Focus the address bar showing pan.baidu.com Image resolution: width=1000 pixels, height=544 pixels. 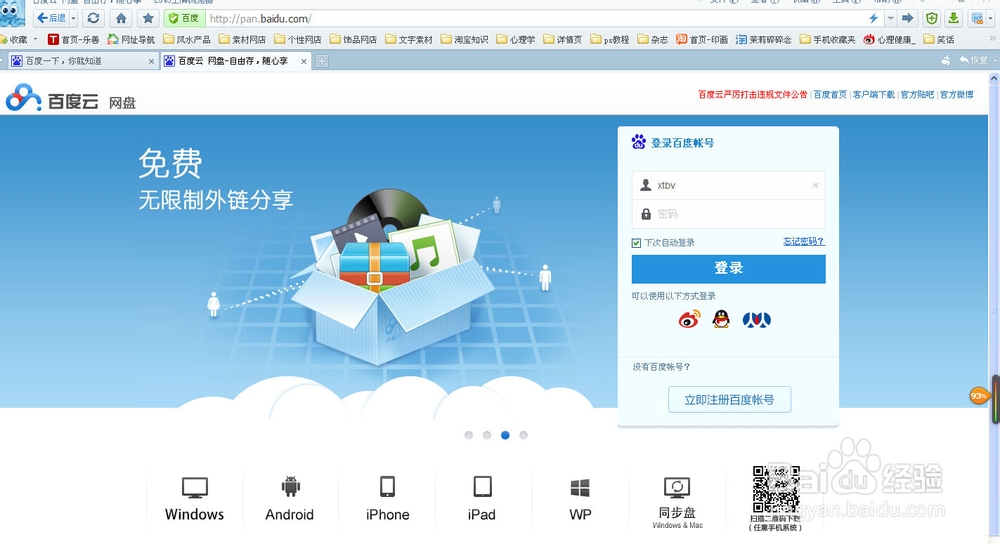click(536, 18)
